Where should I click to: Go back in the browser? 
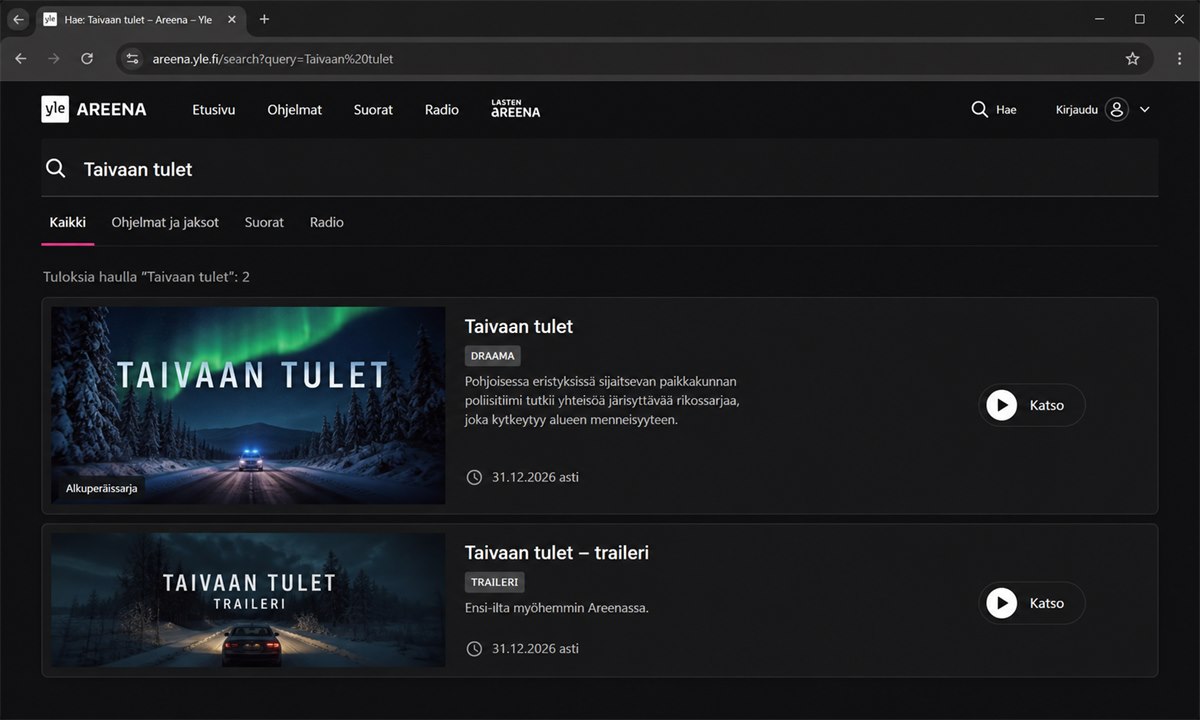[x=20, y=59]
